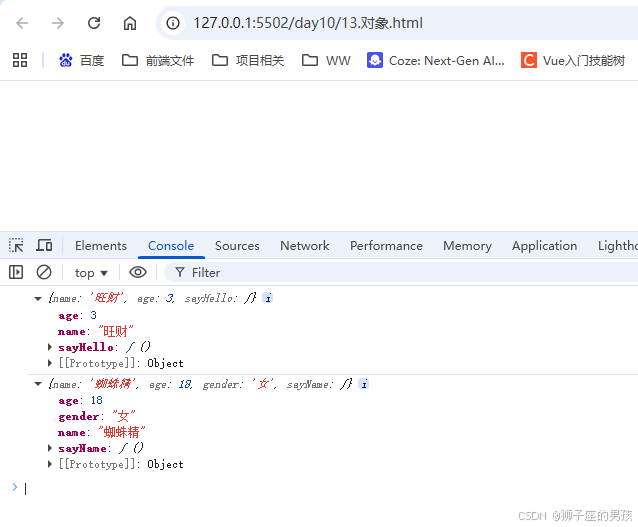Viewport: 638px width, 527px height.
Task: Switch to the Memory tab
Action: click(467, 245)
